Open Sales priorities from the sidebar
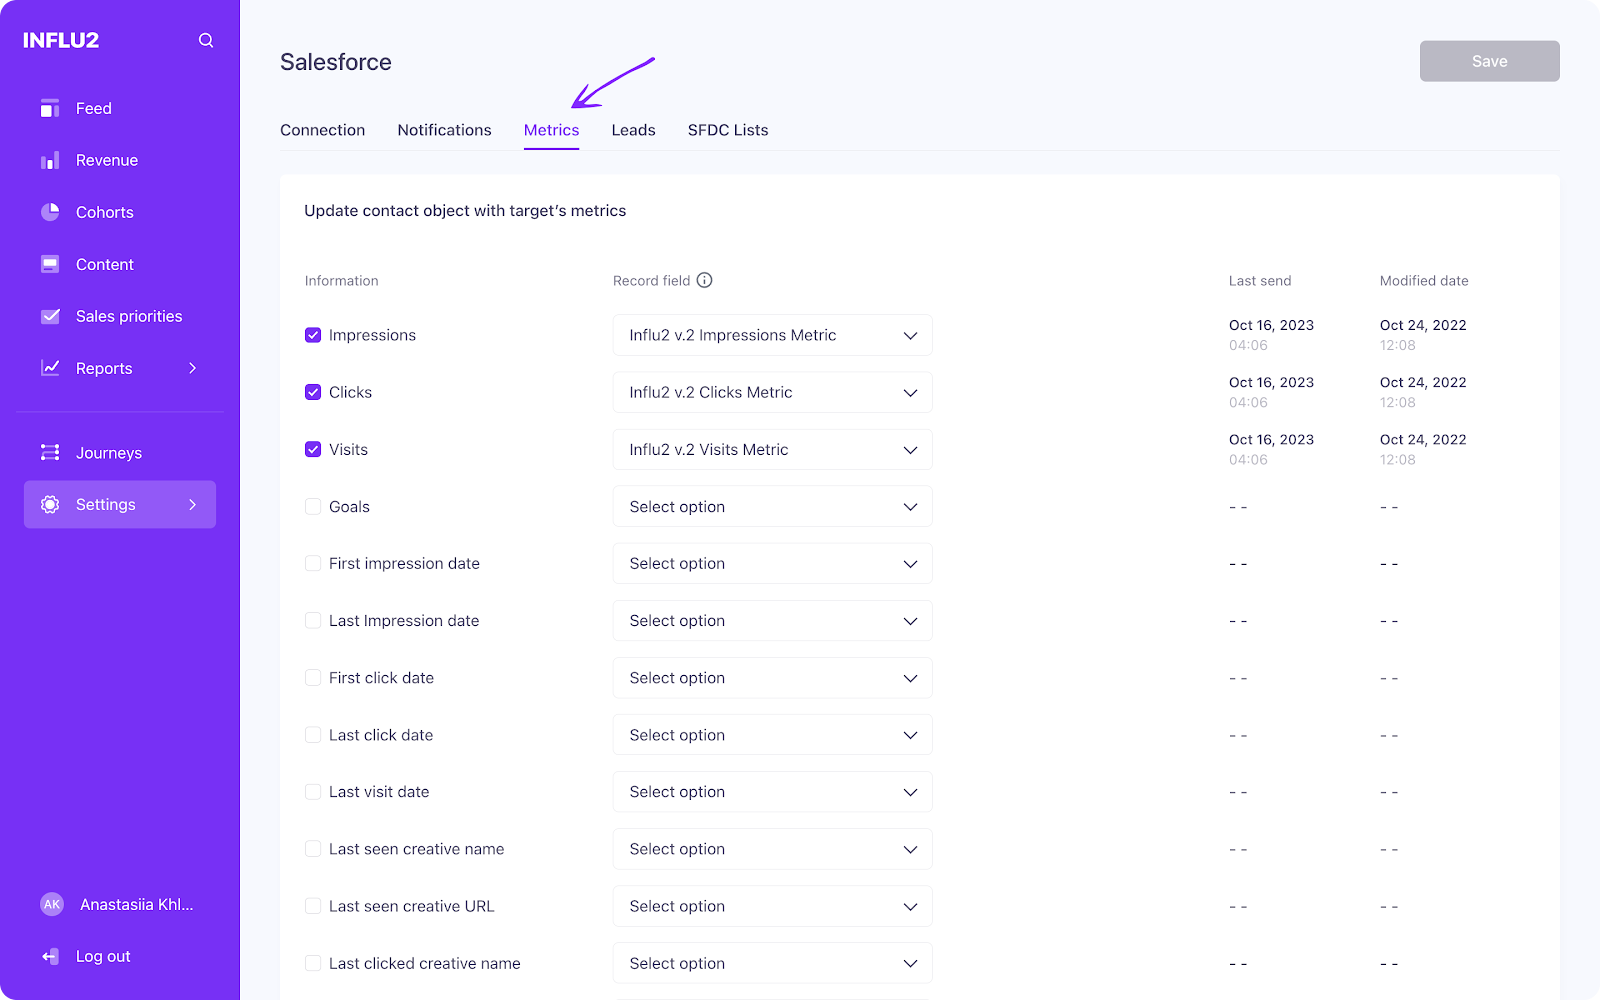Viewport: 1600px width, 1000px height. (129, 316)
